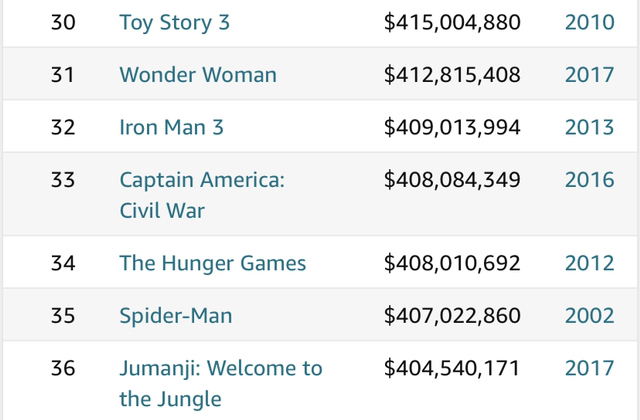
Task: Open the Spider-Man movie link
Action: coord(176,316)
